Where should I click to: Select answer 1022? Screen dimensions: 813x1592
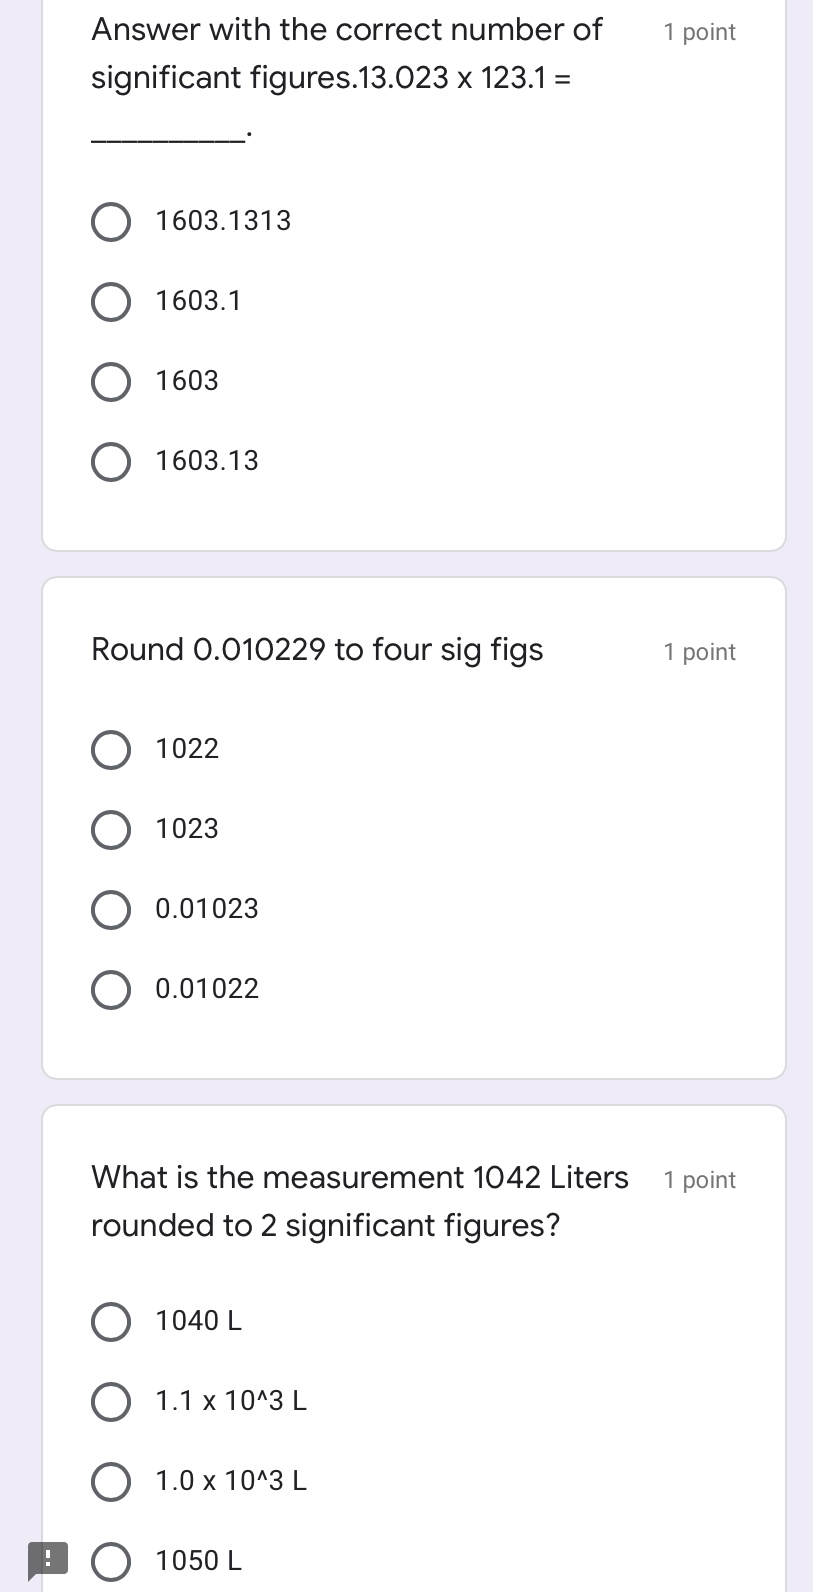111,750
